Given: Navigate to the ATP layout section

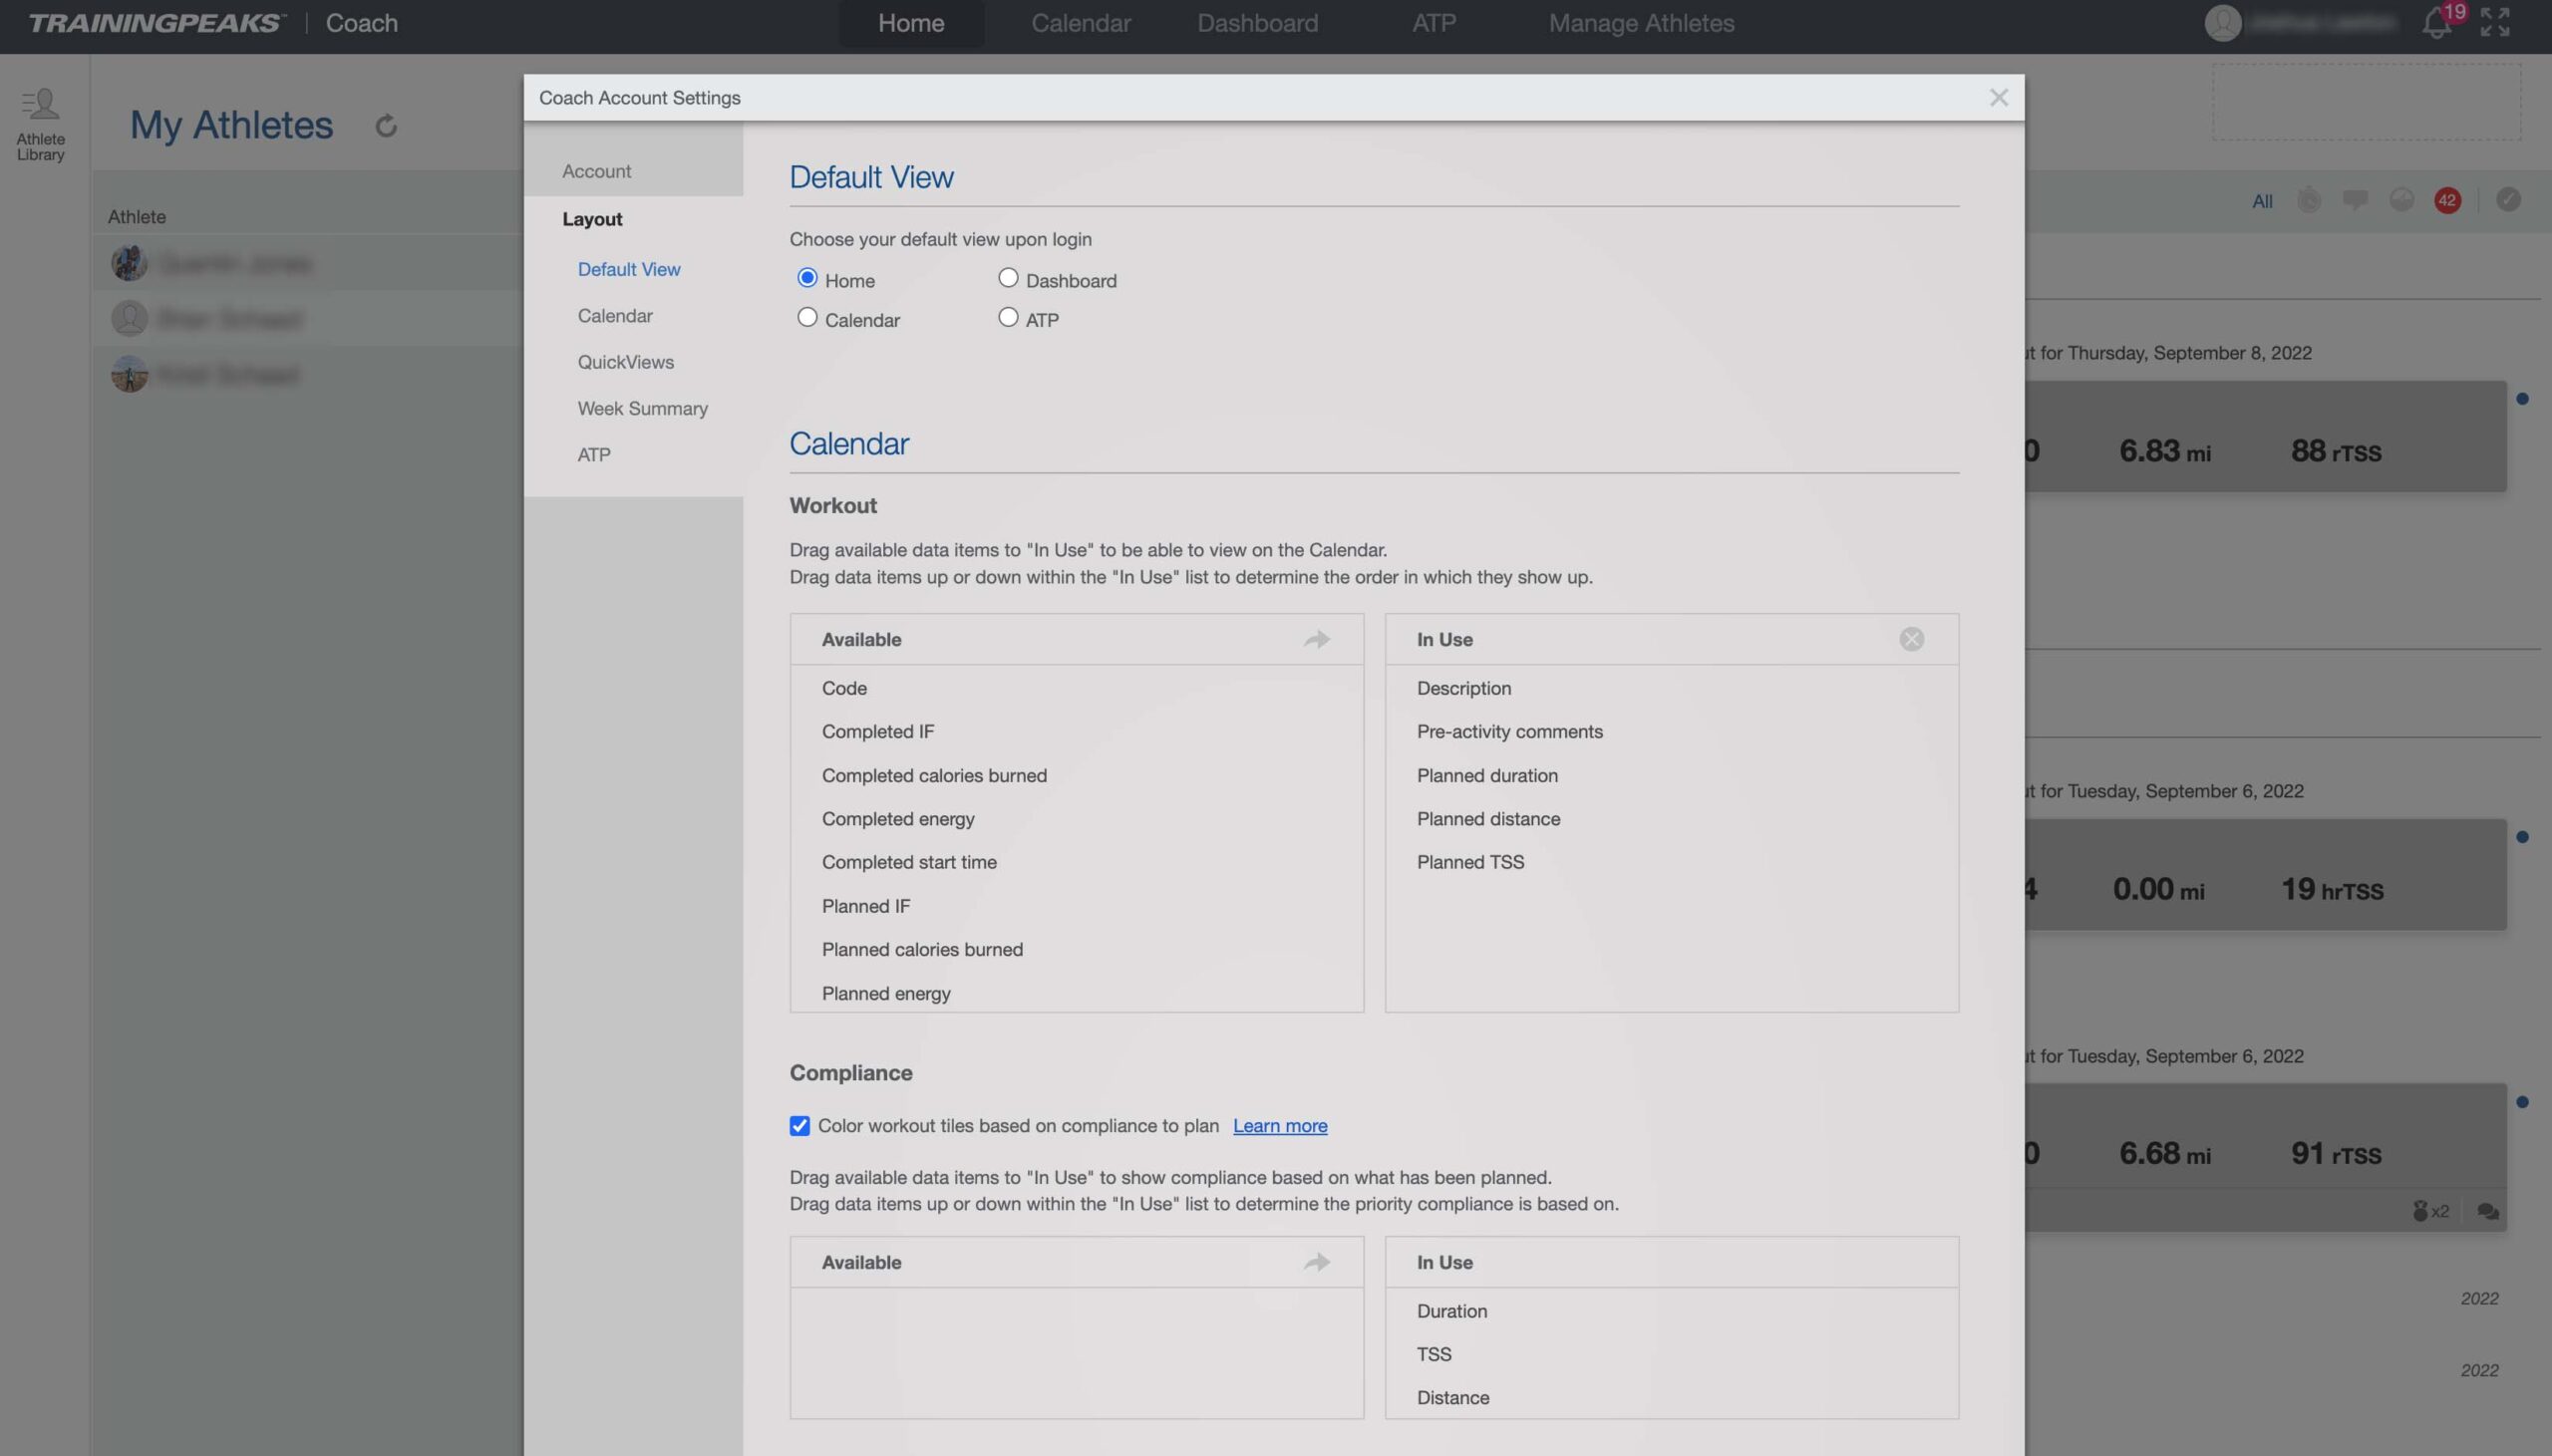Looking at the screenshot, I should [x=592, y=455].
